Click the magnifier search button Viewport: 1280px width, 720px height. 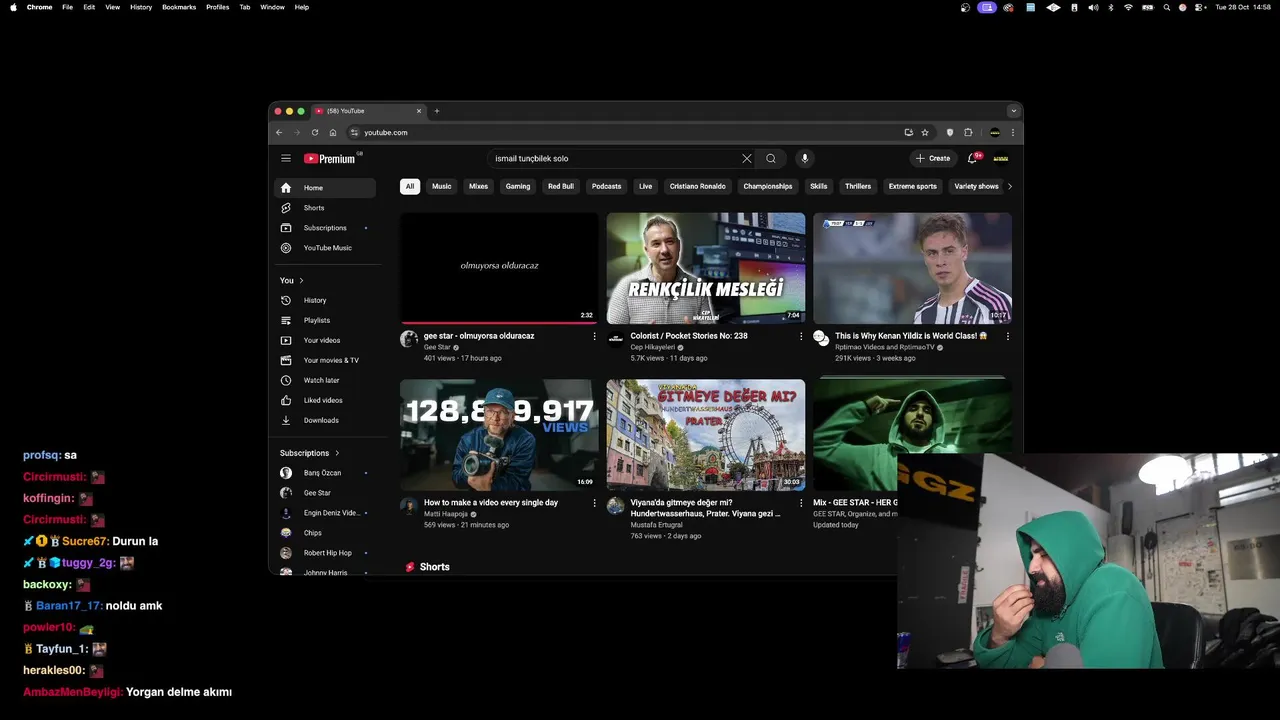(771, 158)
